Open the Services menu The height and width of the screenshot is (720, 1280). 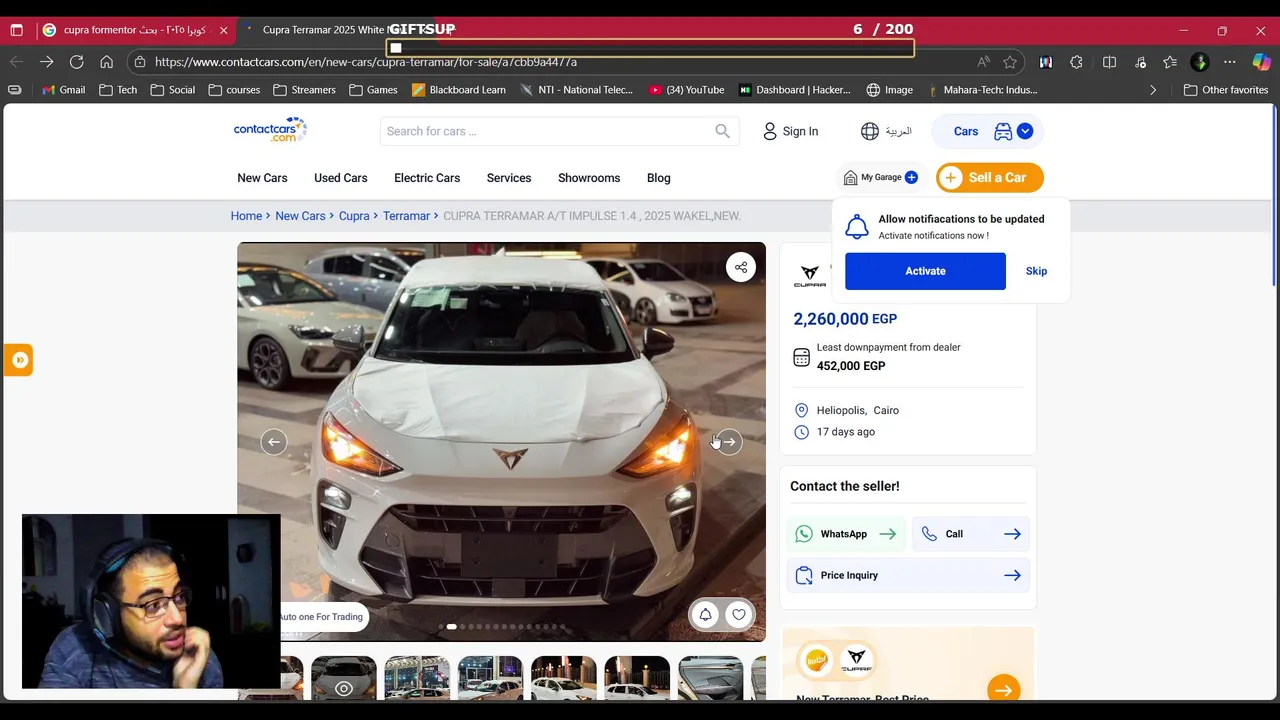point(509,178)
